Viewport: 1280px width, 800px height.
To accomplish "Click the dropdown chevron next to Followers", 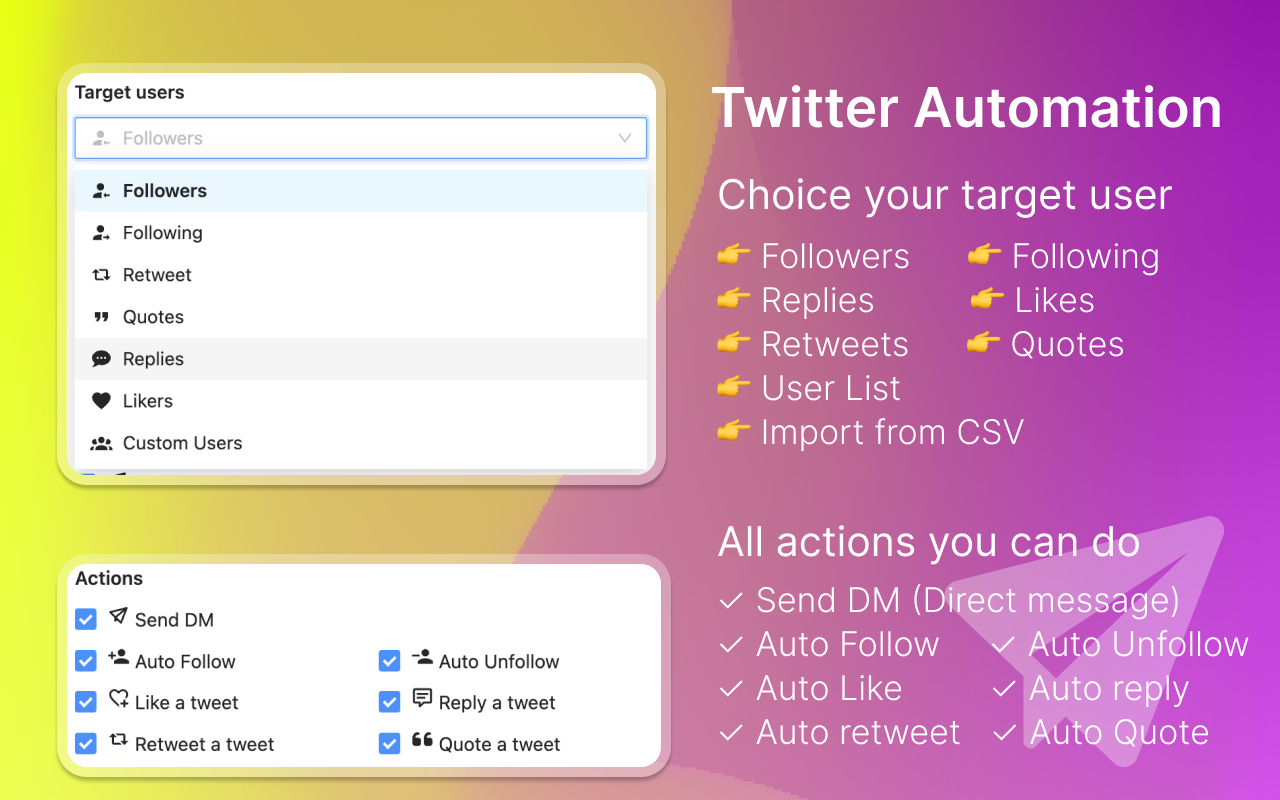I will tap(625, 138).
